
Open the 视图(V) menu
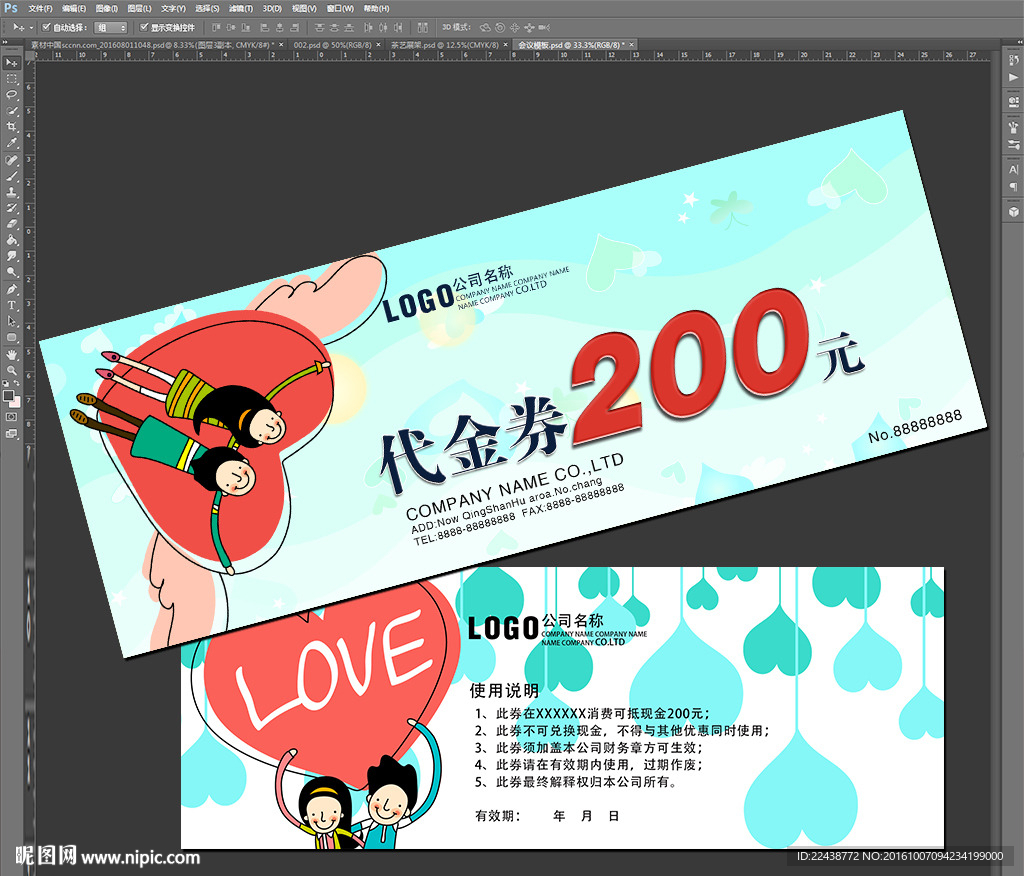[x=304, y=8]
